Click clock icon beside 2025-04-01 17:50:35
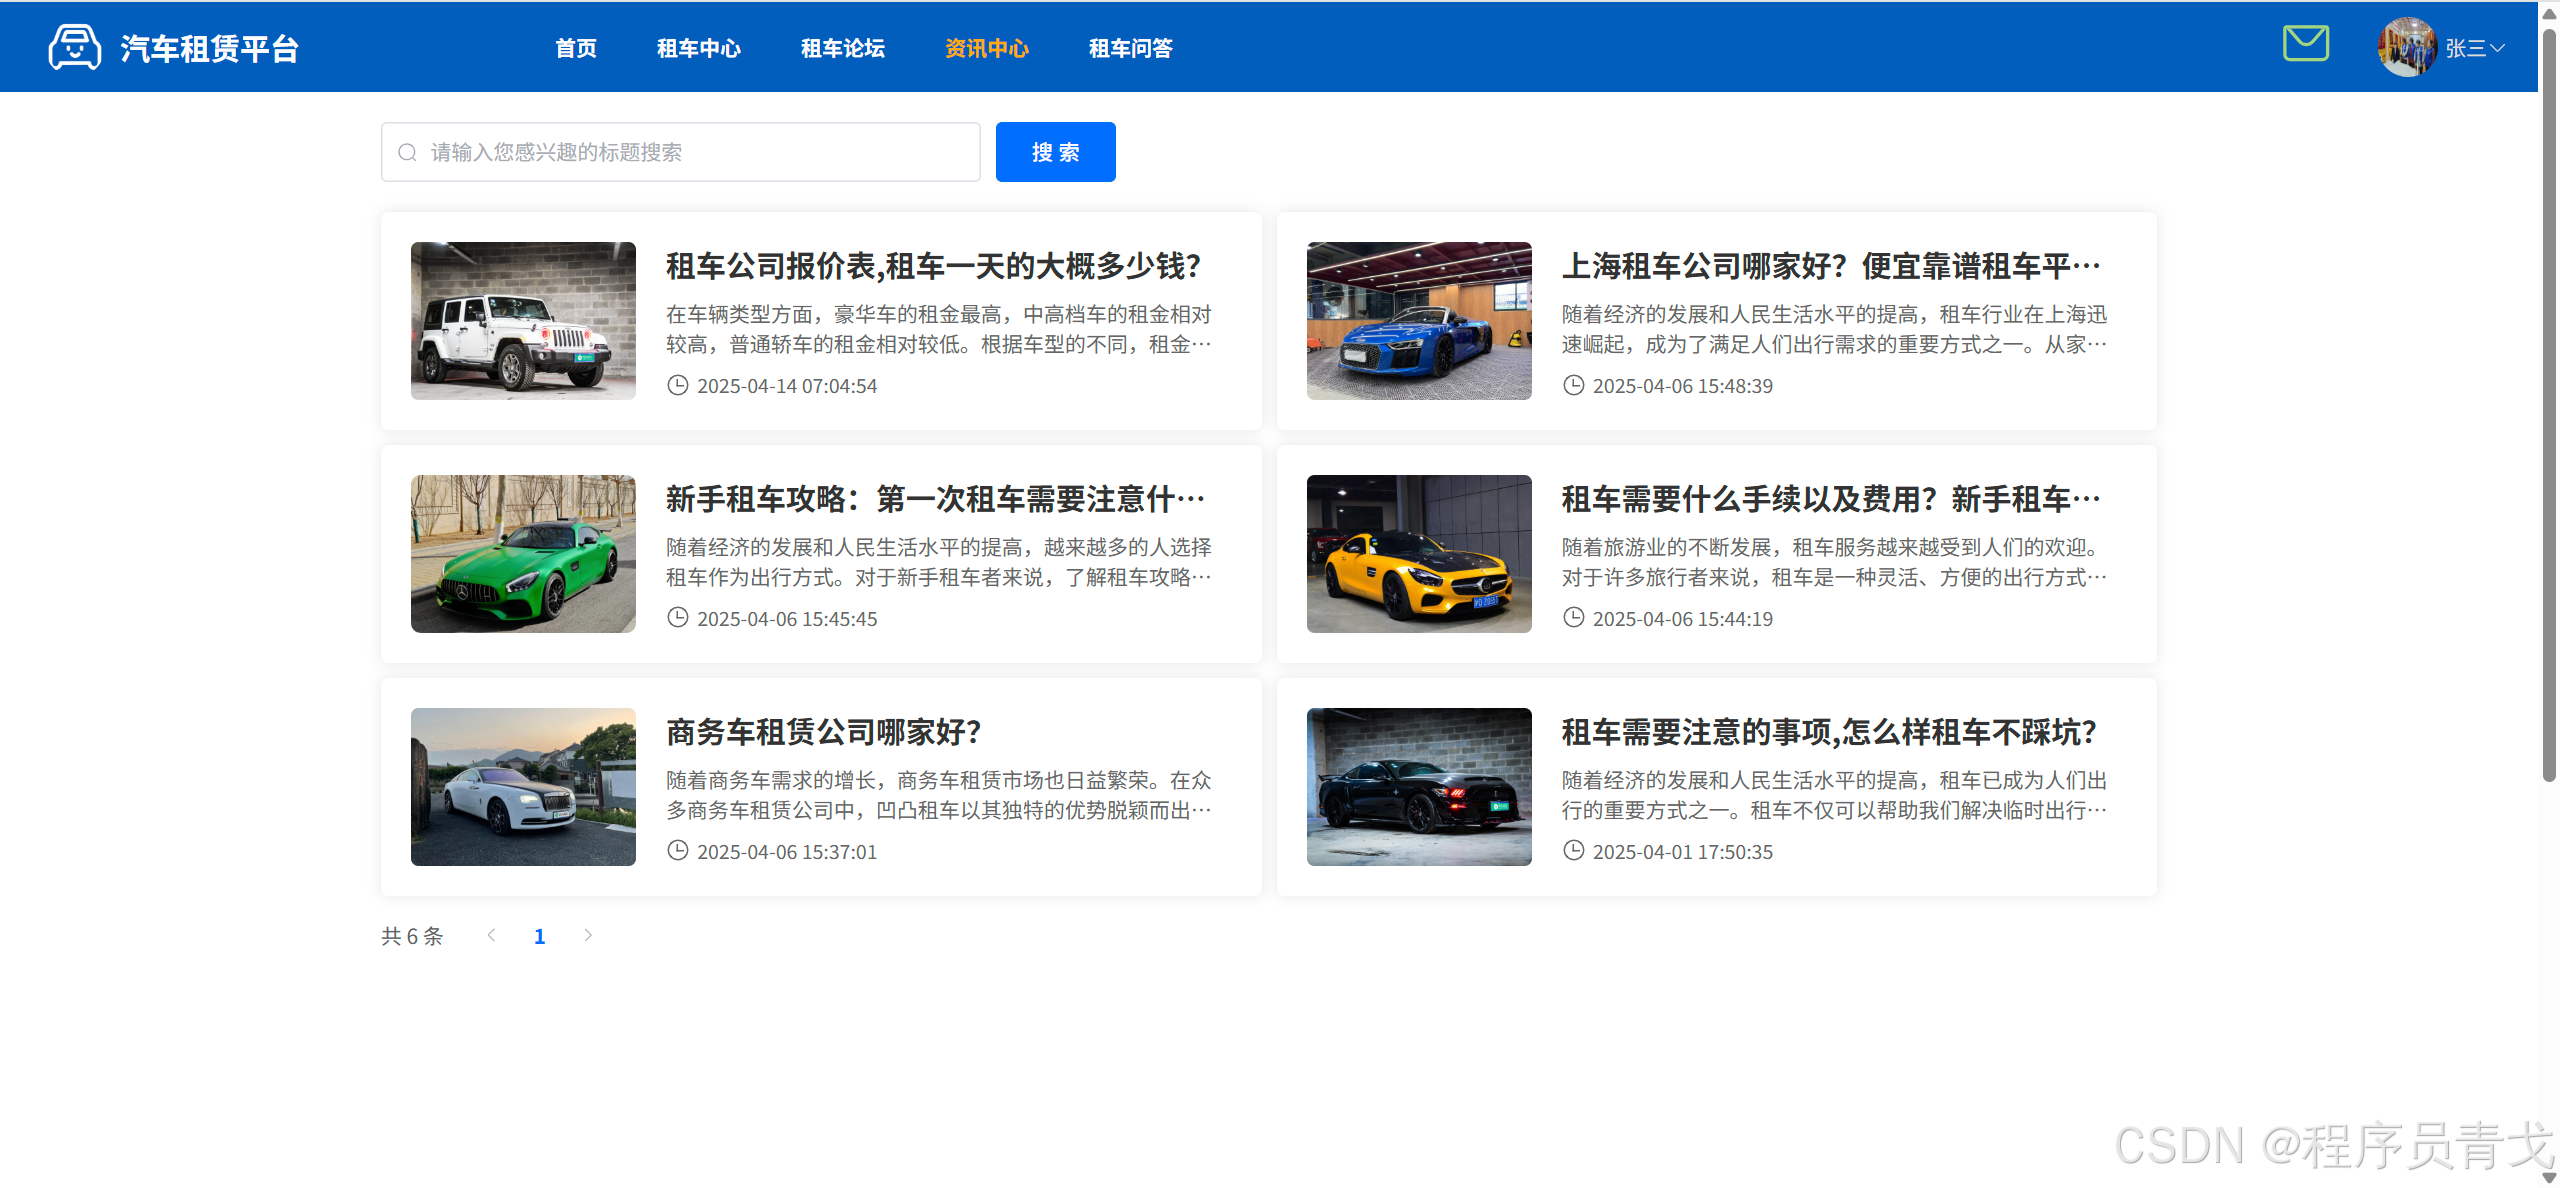Viewport: 2560px width, 1188px height. pyautogui.click(x=1574, y=851)
